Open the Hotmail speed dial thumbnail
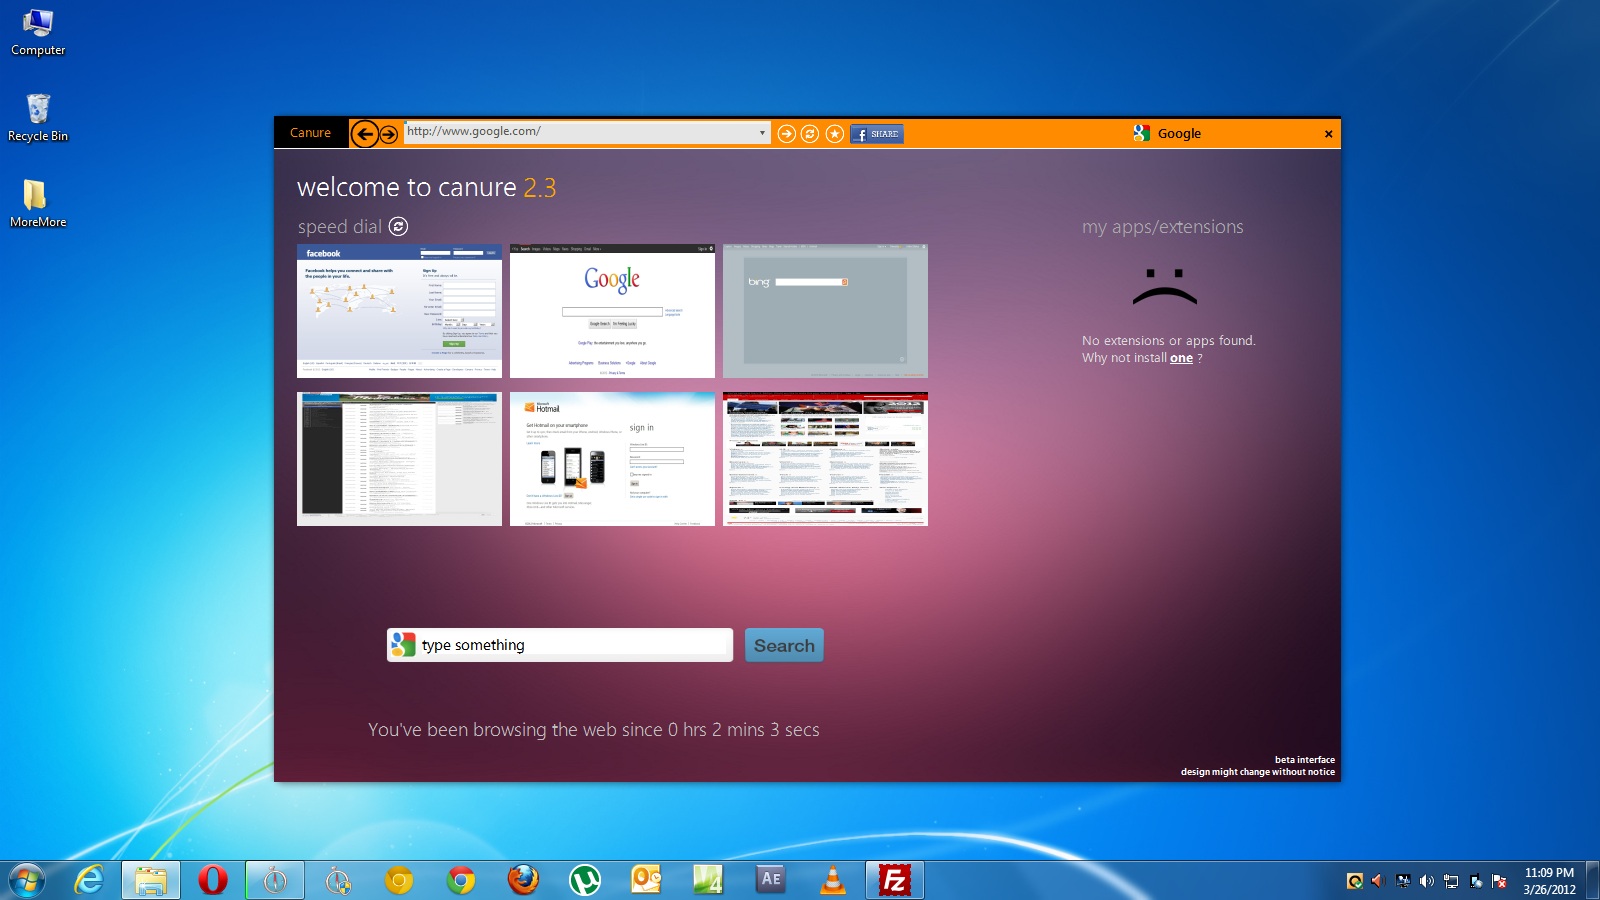This screenshot has width=1600, height=900. (612, 459)
